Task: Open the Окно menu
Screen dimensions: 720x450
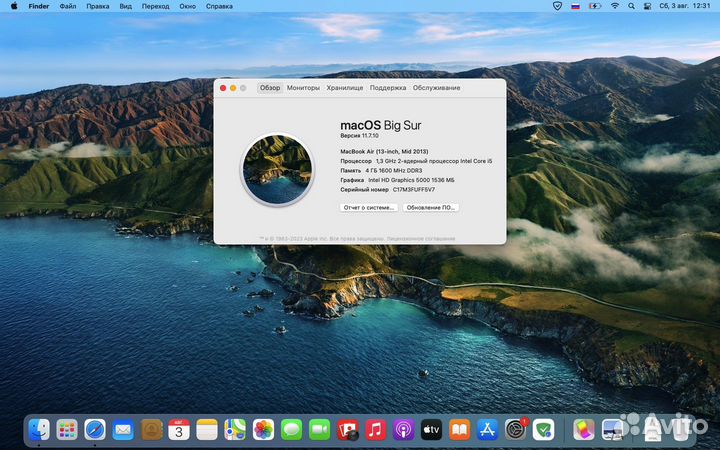Action: tap(187, 6)
